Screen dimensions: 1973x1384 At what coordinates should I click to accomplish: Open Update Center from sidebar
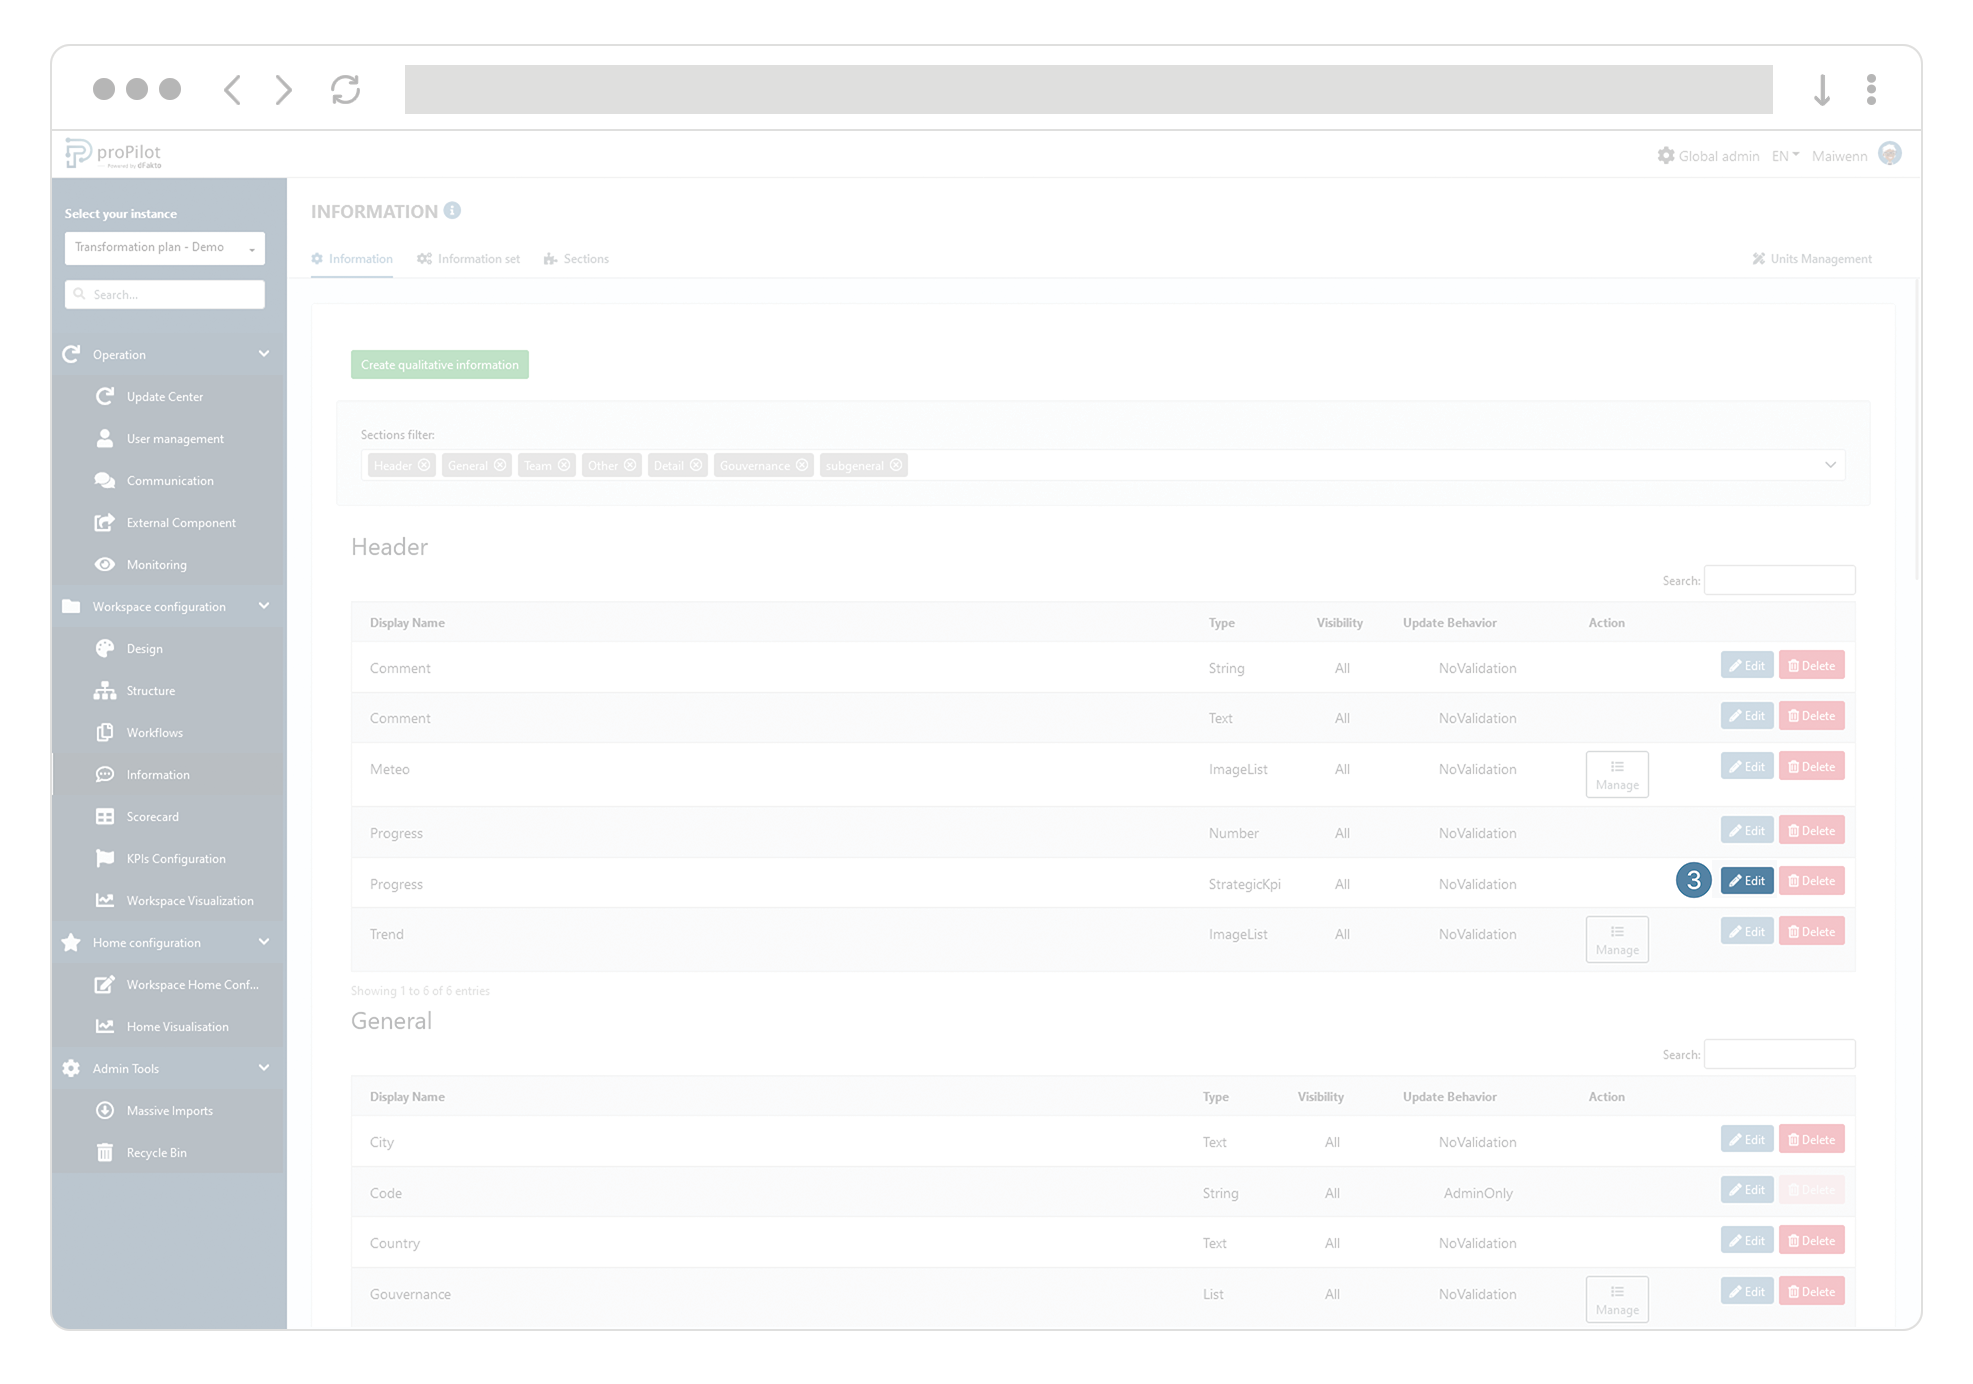point(164,397)
